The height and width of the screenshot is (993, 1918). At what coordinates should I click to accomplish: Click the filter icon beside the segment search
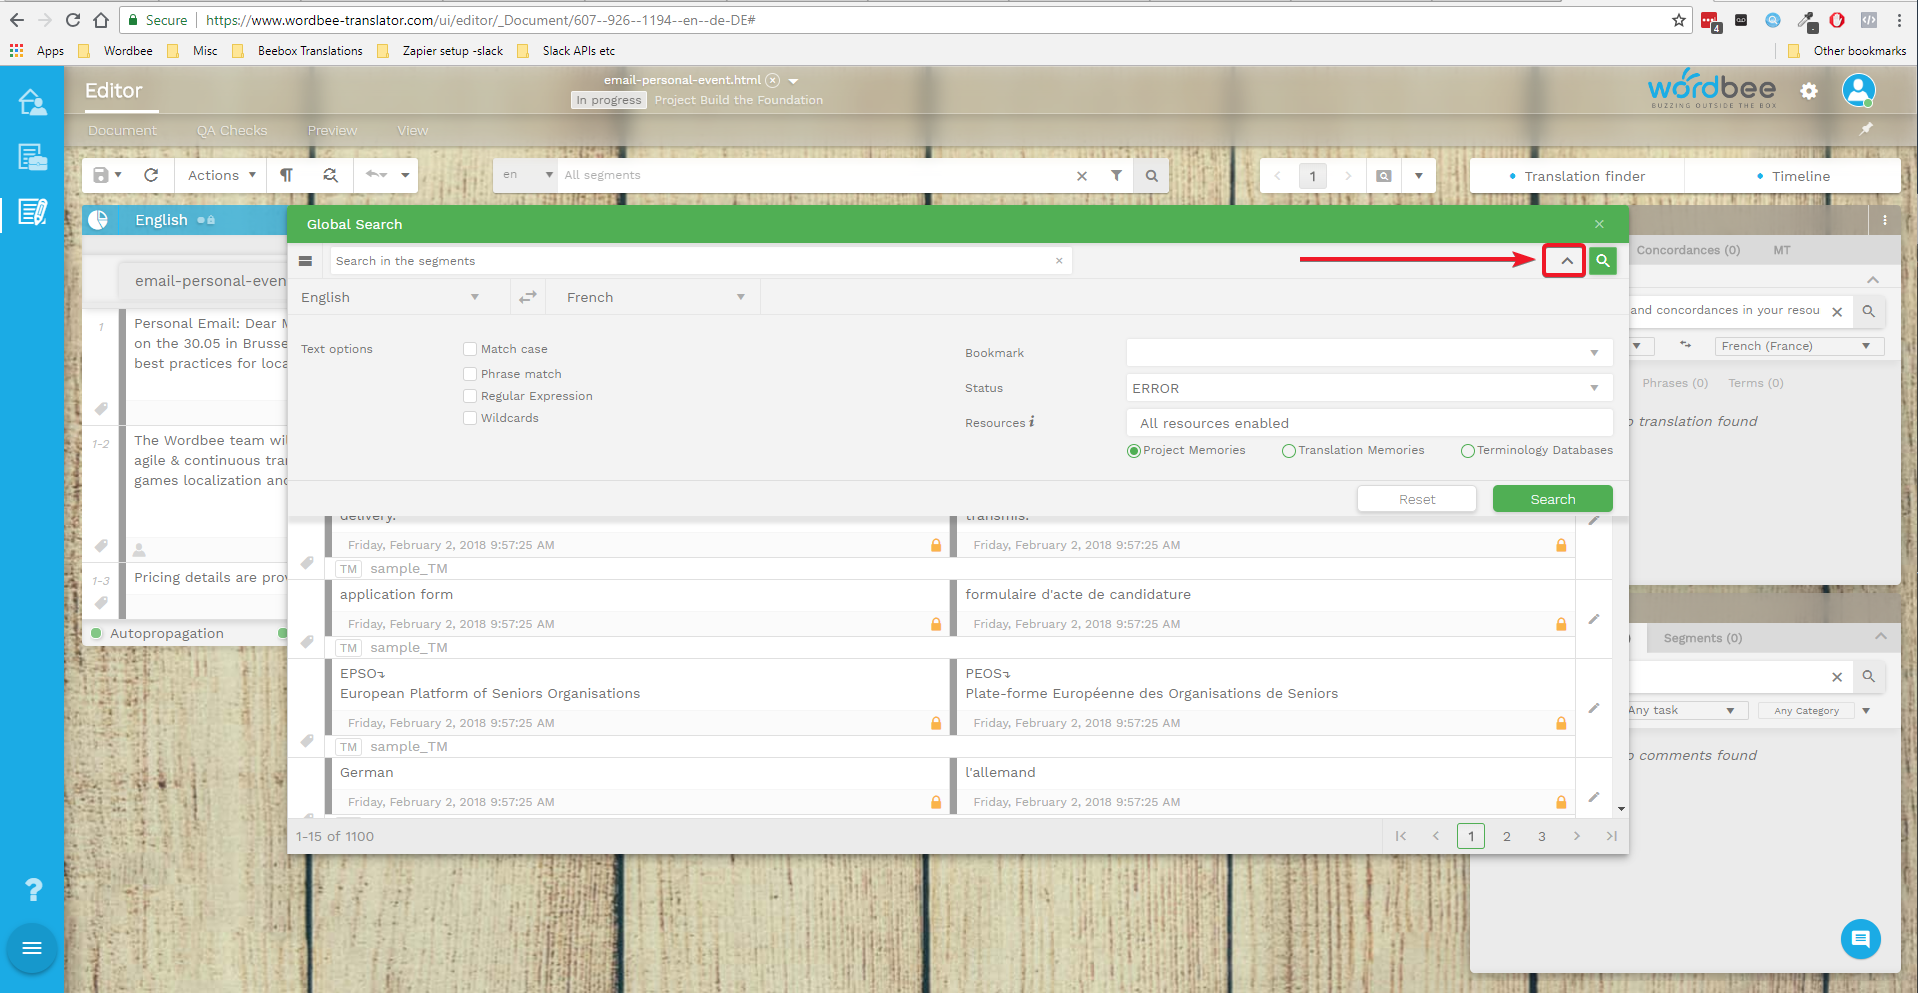pyautogui.click(x=1116, y=175)
